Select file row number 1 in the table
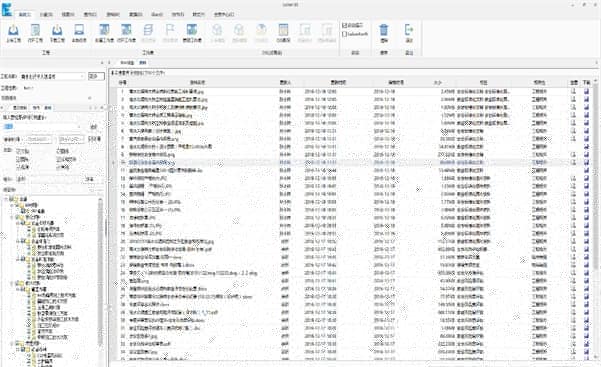 click(x=351, y=92)
